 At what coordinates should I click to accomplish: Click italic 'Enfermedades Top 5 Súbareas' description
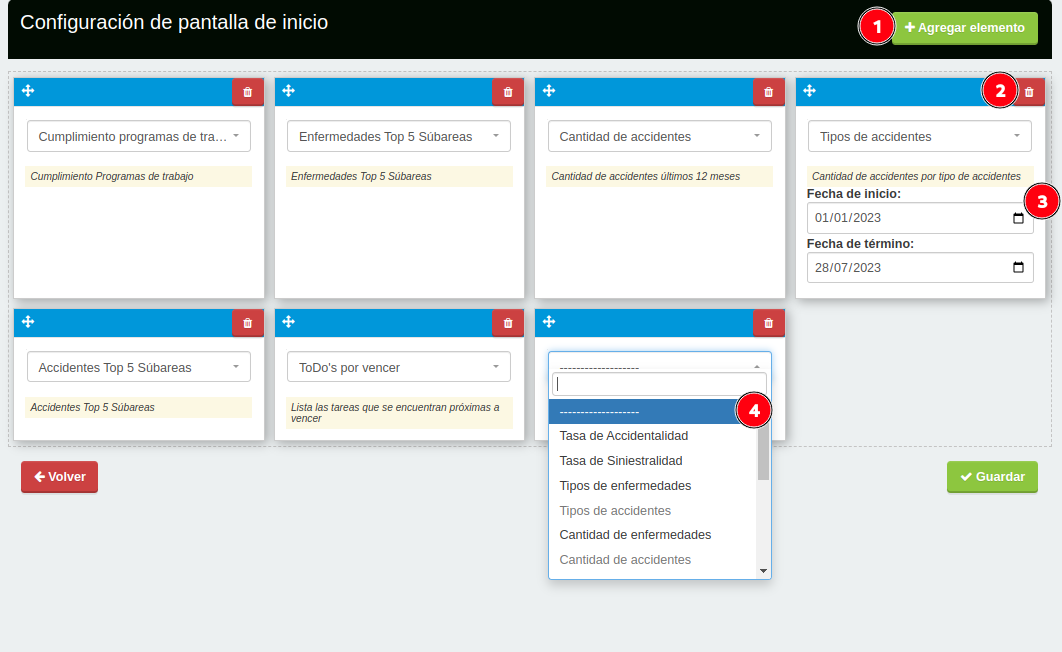[361, 176]
